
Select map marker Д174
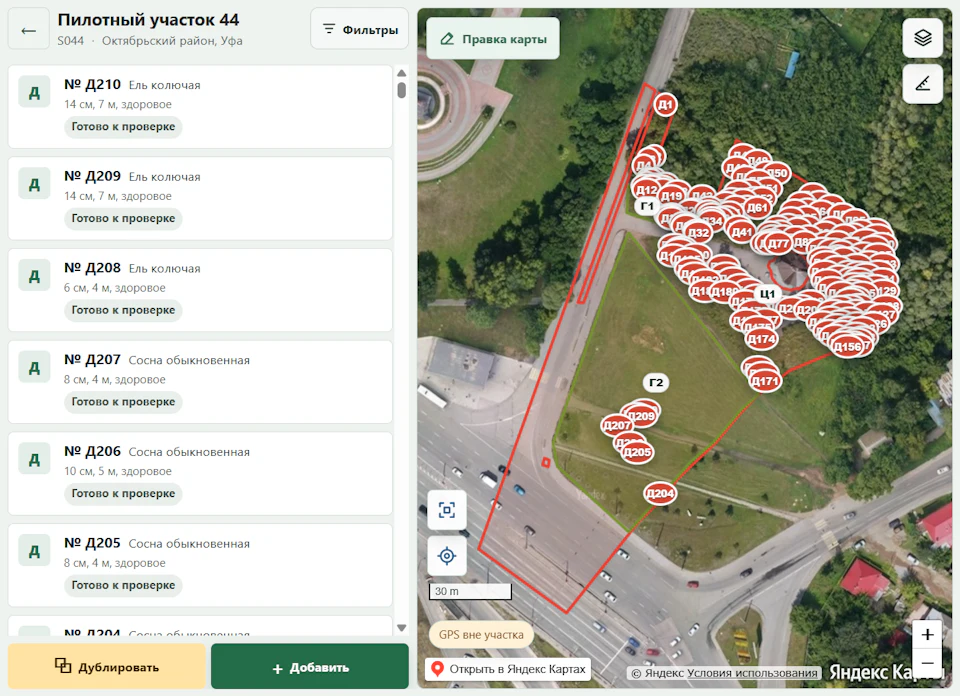click(x=762, y=339)
